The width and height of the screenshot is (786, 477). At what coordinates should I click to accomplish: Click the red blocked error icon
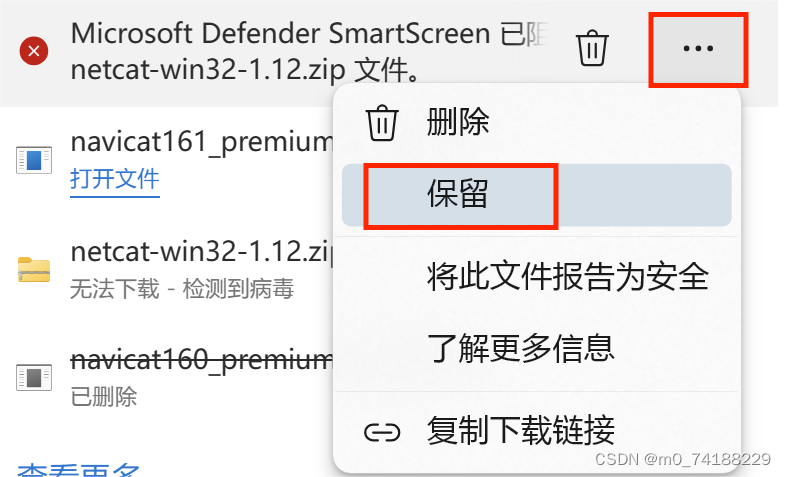point(34,51)
